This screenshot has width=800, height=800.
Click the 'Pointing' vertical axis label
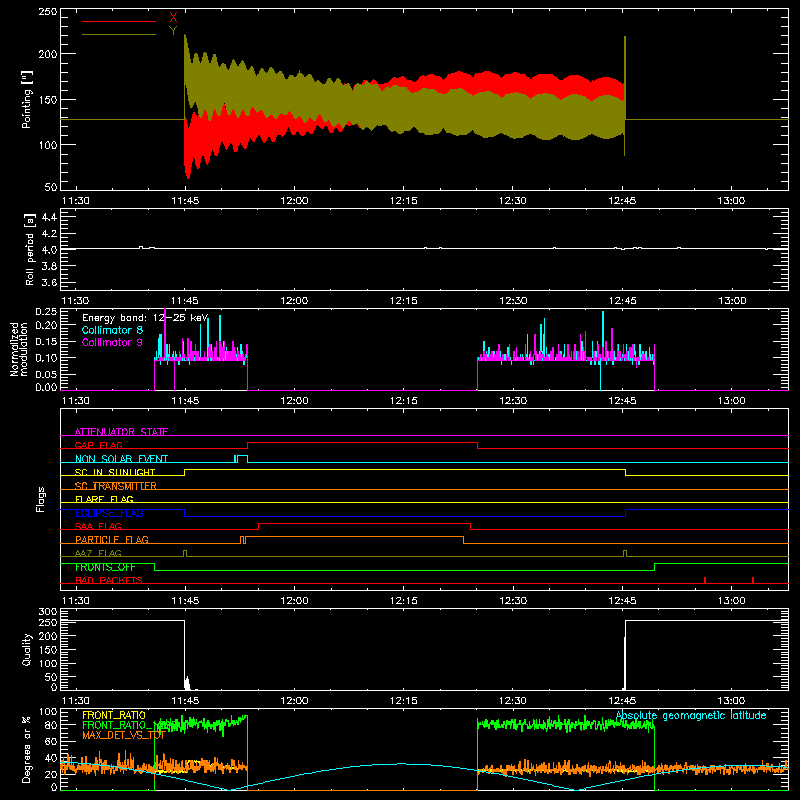(27, 100)
